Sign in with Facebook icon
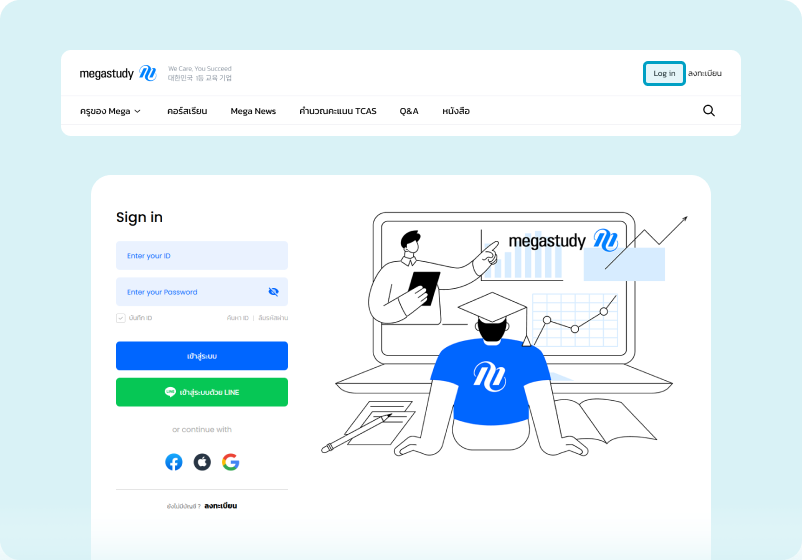This screenshot has height=560, width=802. 174,462
